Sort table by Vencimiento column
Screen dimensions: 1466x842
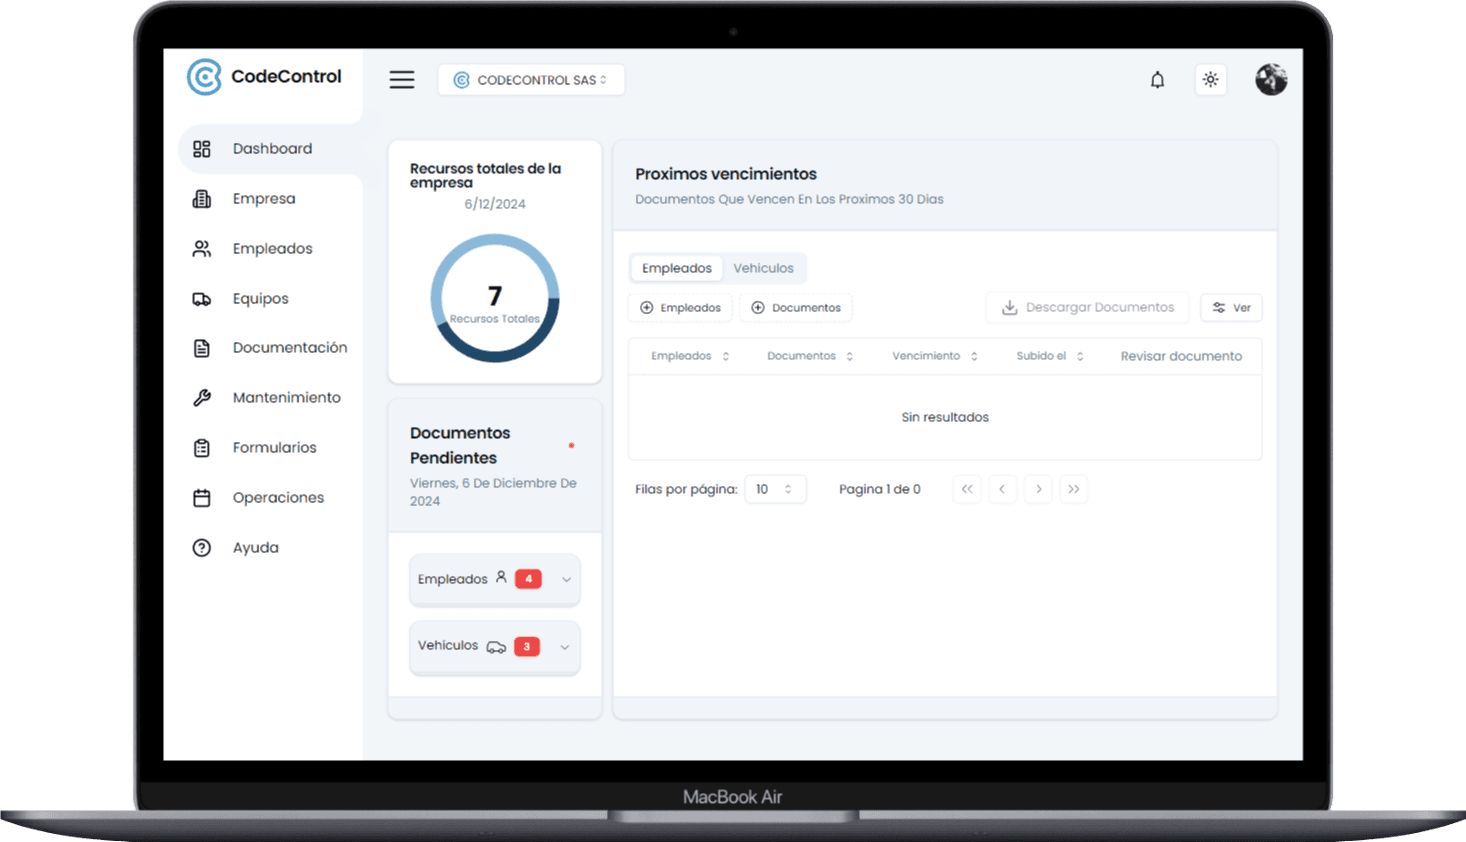tap(934, 356)
